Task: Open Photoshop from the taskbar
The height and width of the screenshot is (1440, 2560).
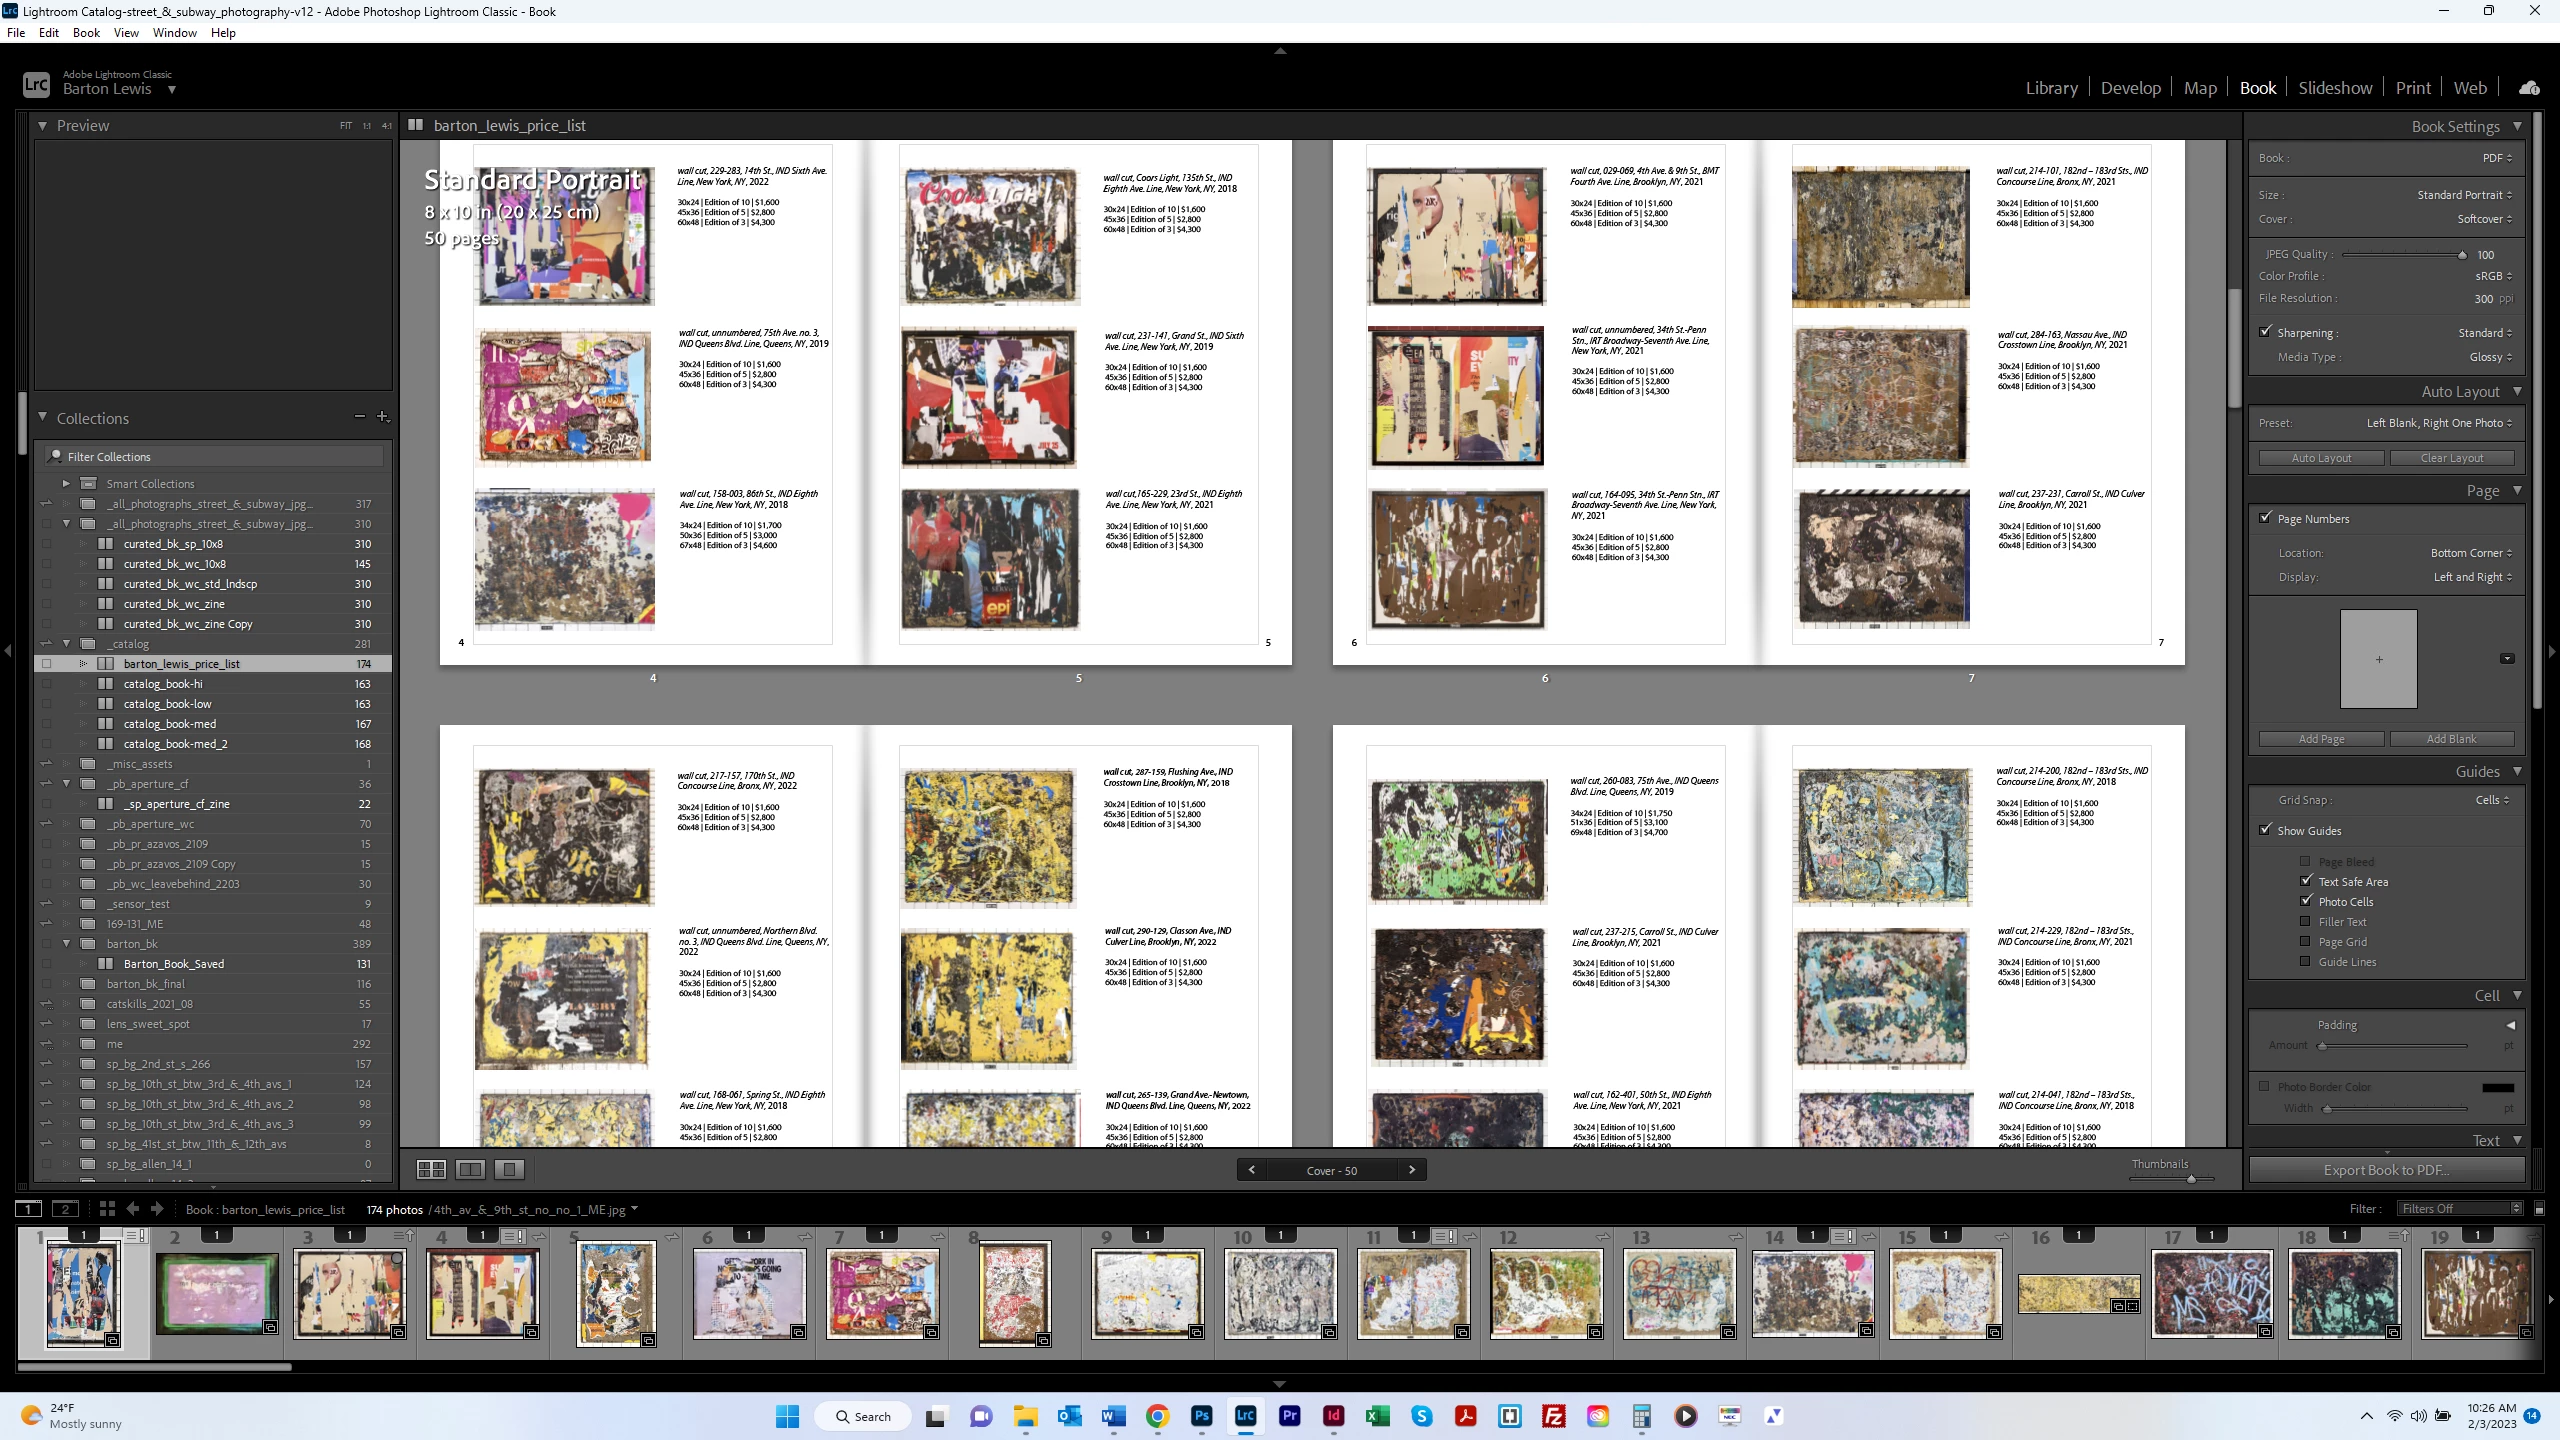Action: point(1202,1416)
